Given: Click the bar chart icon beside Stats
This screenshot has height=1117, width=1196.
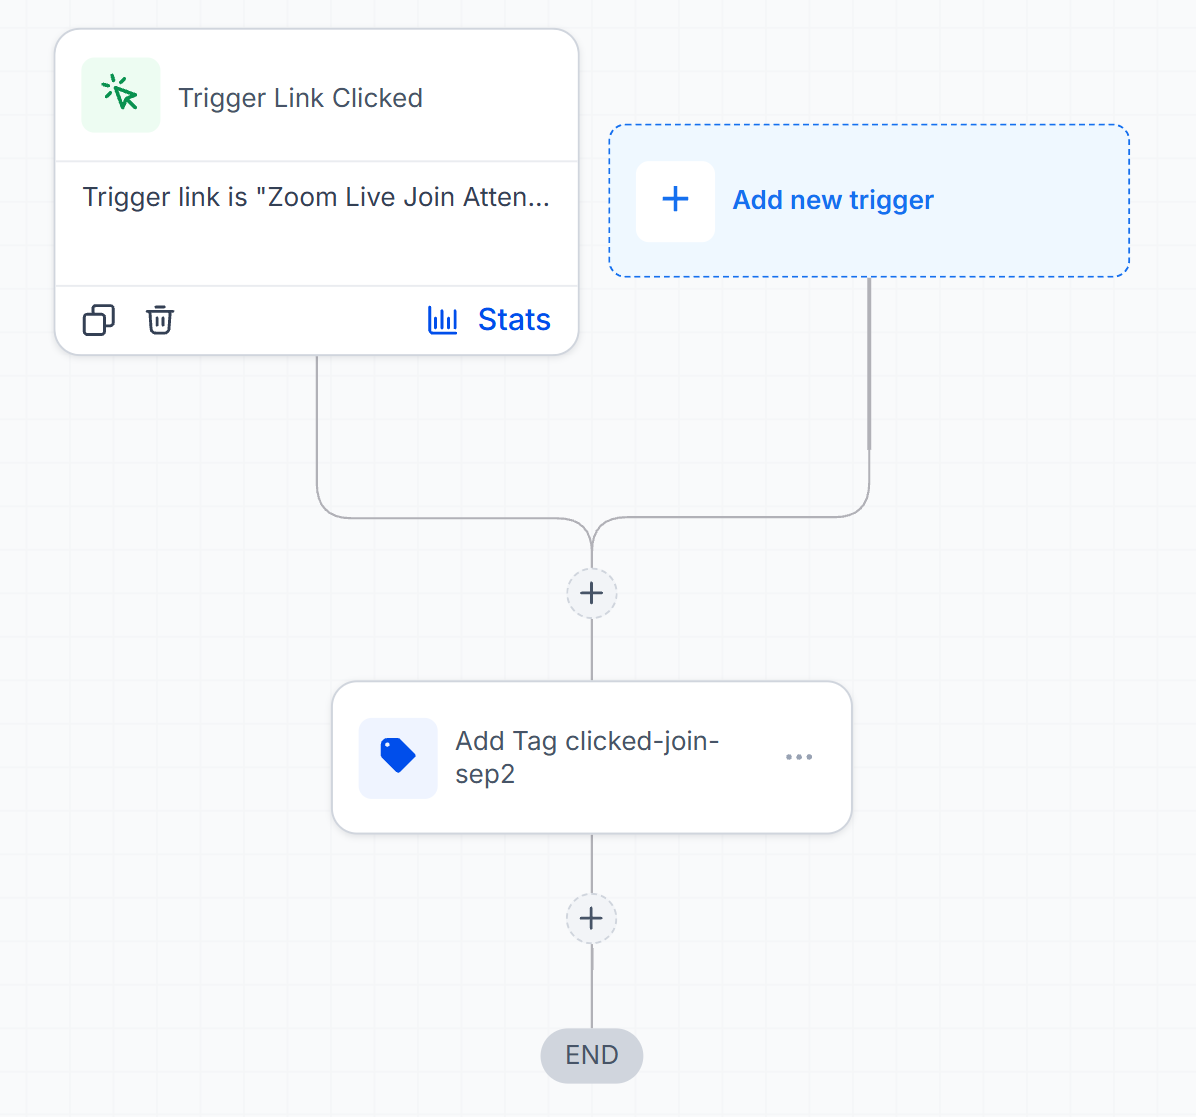Looking at the screenshot, I should click(x=442, y=320).
